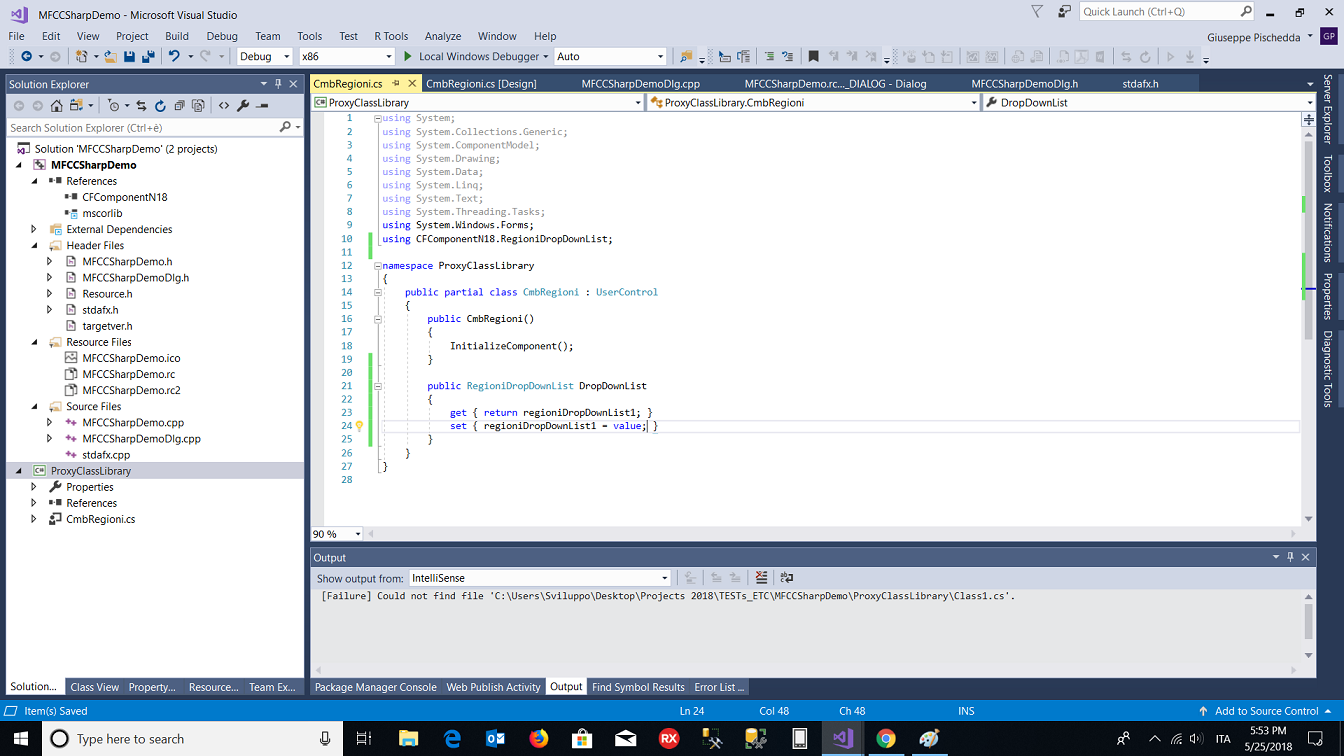The width and height of the screenshot is (1344, 756).
Task: Open the DropDownList member navigation dropdown
Action: click(x=1310, y=102)
